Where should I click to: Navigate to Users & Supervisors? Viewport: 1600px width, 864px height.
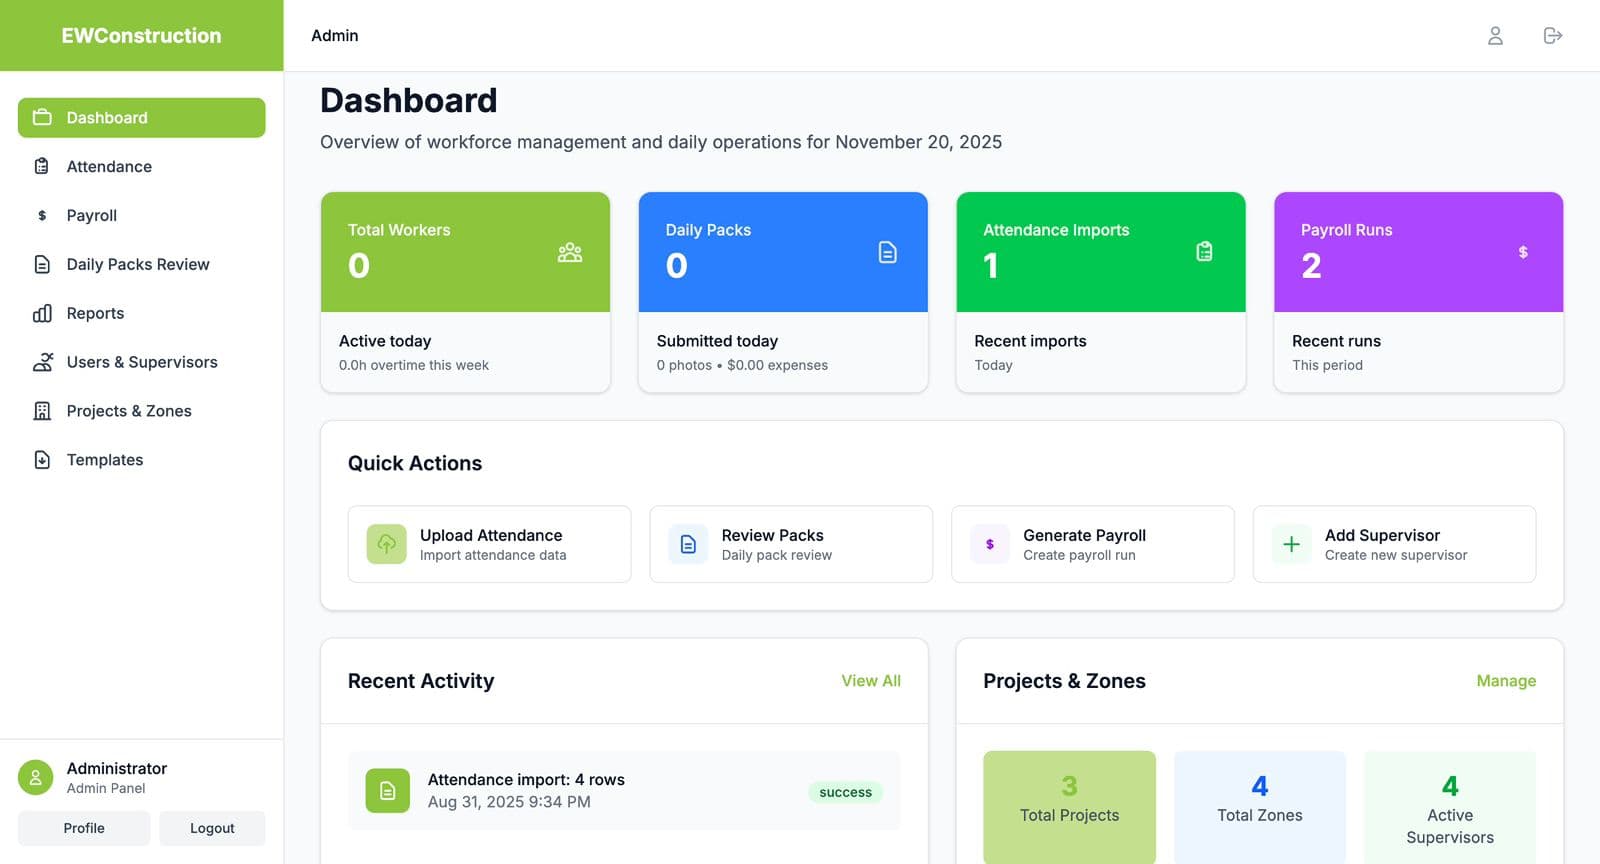coord(141,362)
